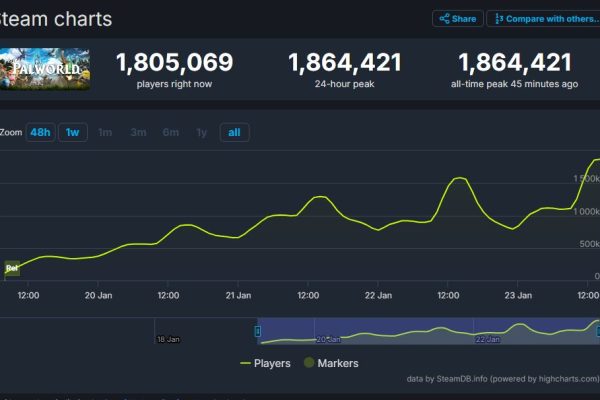Click the Rel marker on the chart
The height and width of the screenshot is (400, 600).
click(12, 268)
